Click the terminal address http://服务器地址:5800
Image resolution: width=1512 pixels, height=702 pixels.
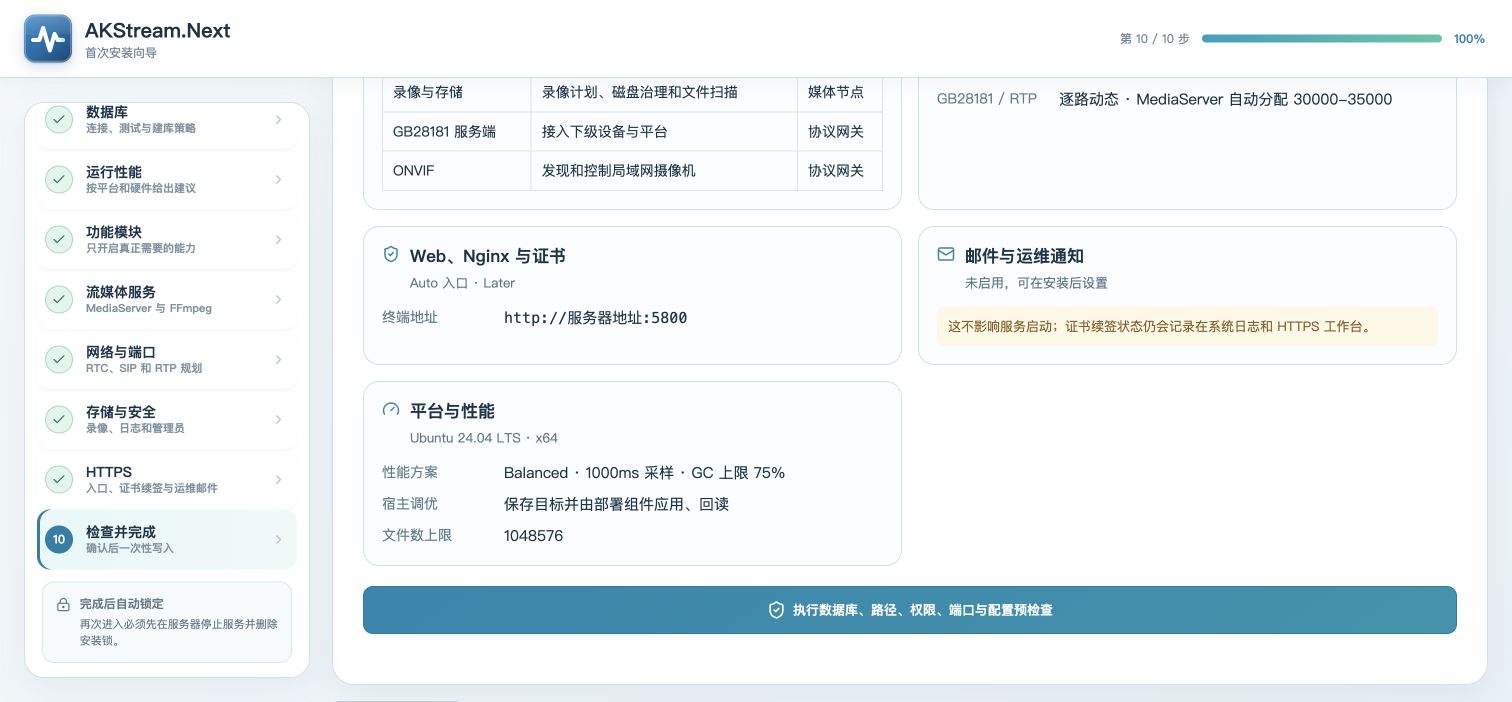595,318
